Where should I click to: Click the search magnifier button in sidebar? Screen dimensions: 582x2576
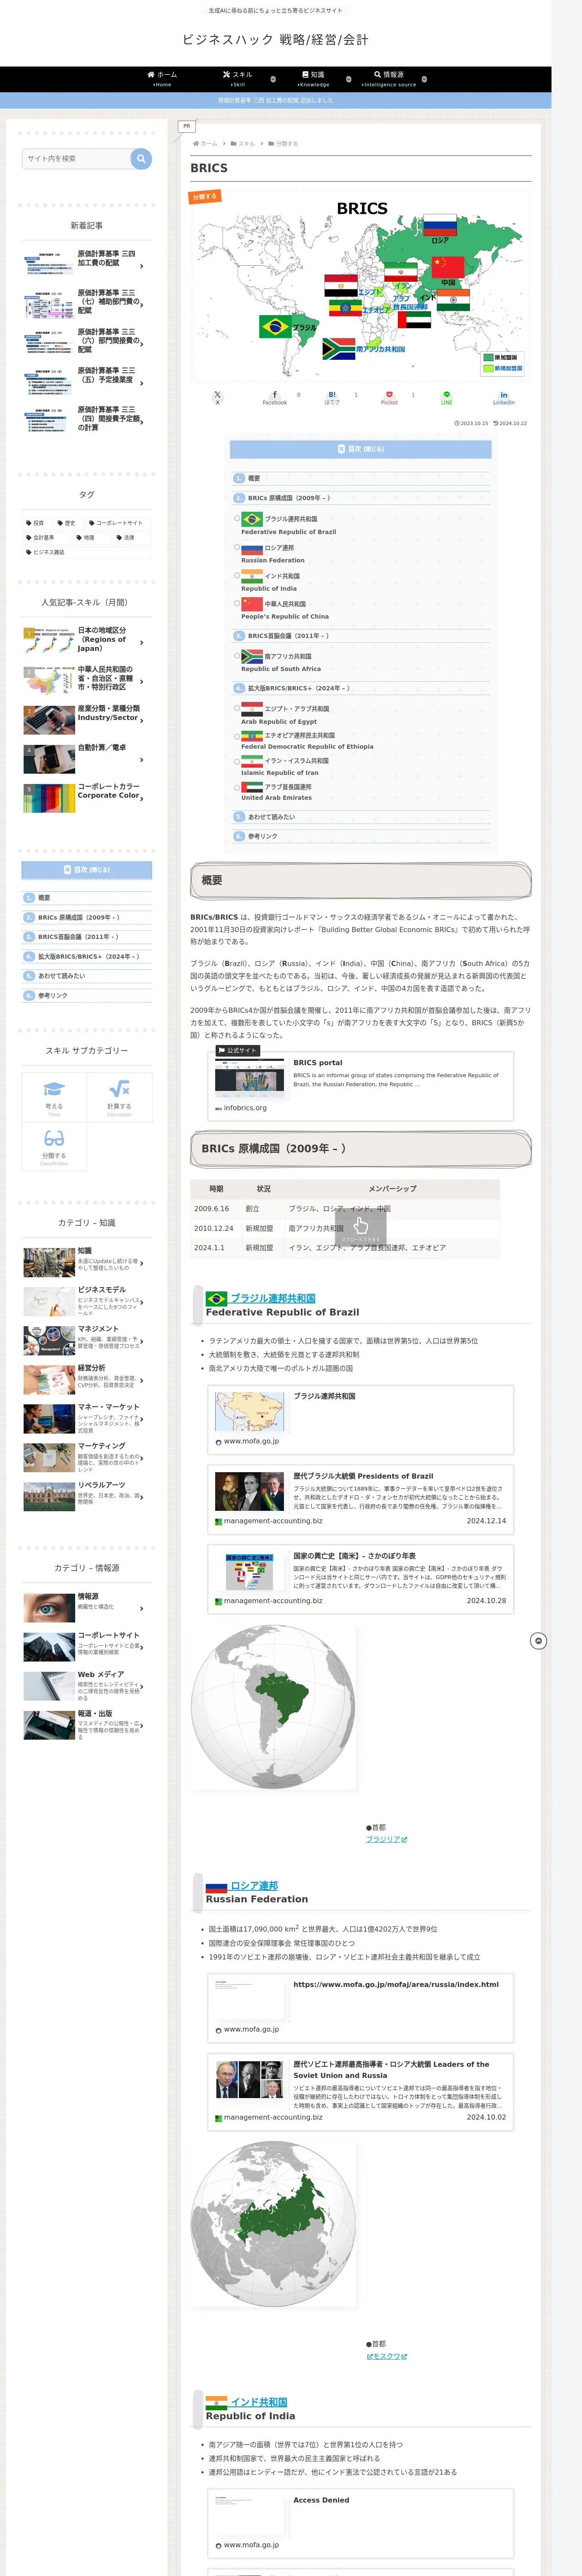point(141,158)
